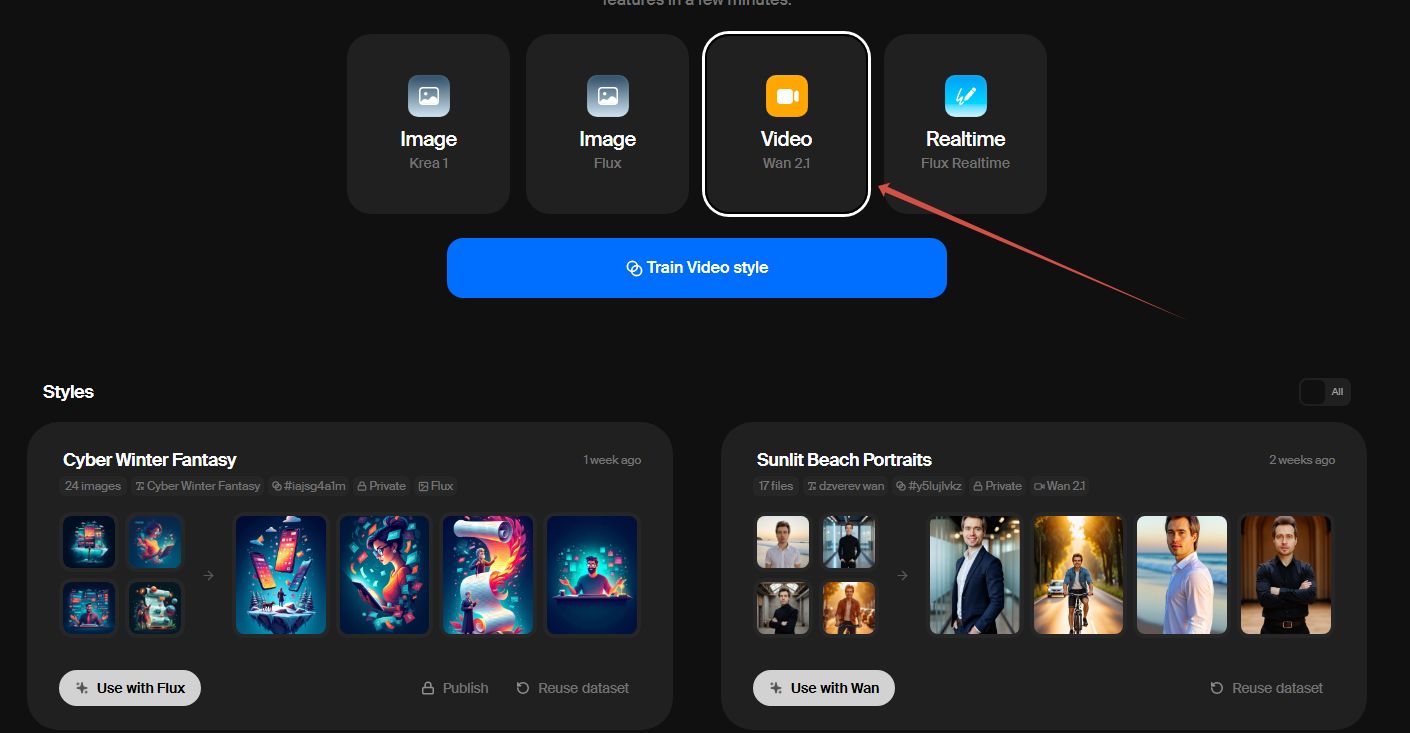This screenshot has width=1410, height=733.
Task: Copy the #iajsg4a1m style code tag
Action: tap(309, 486)
